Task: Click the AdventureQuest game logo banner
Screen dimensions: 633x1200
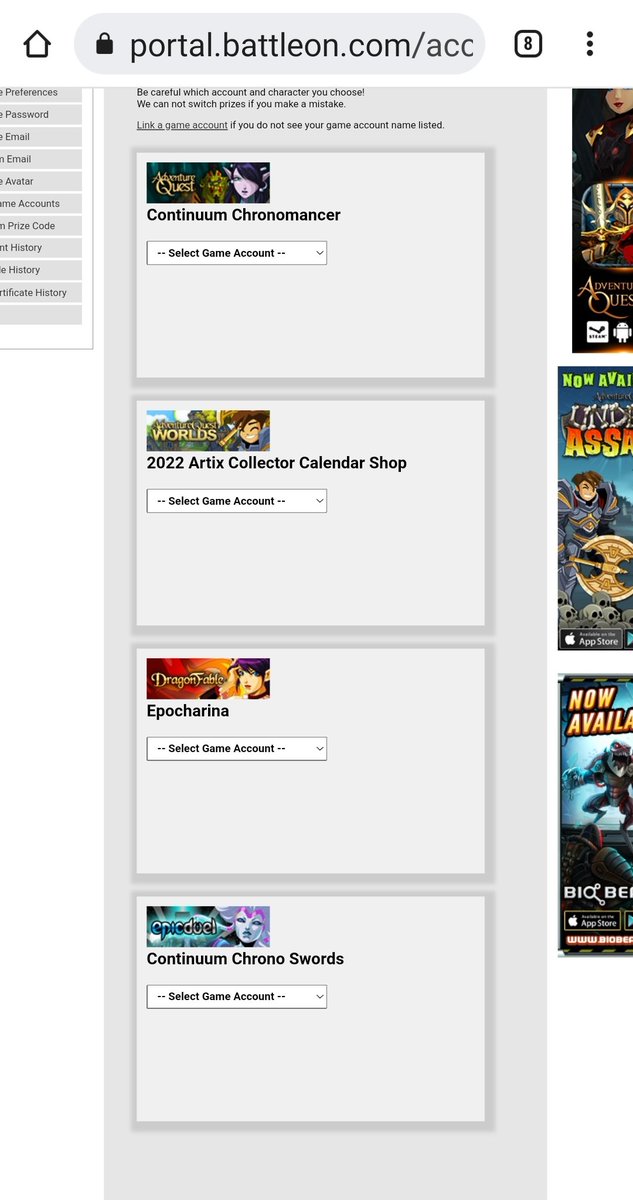Action: 208,183
